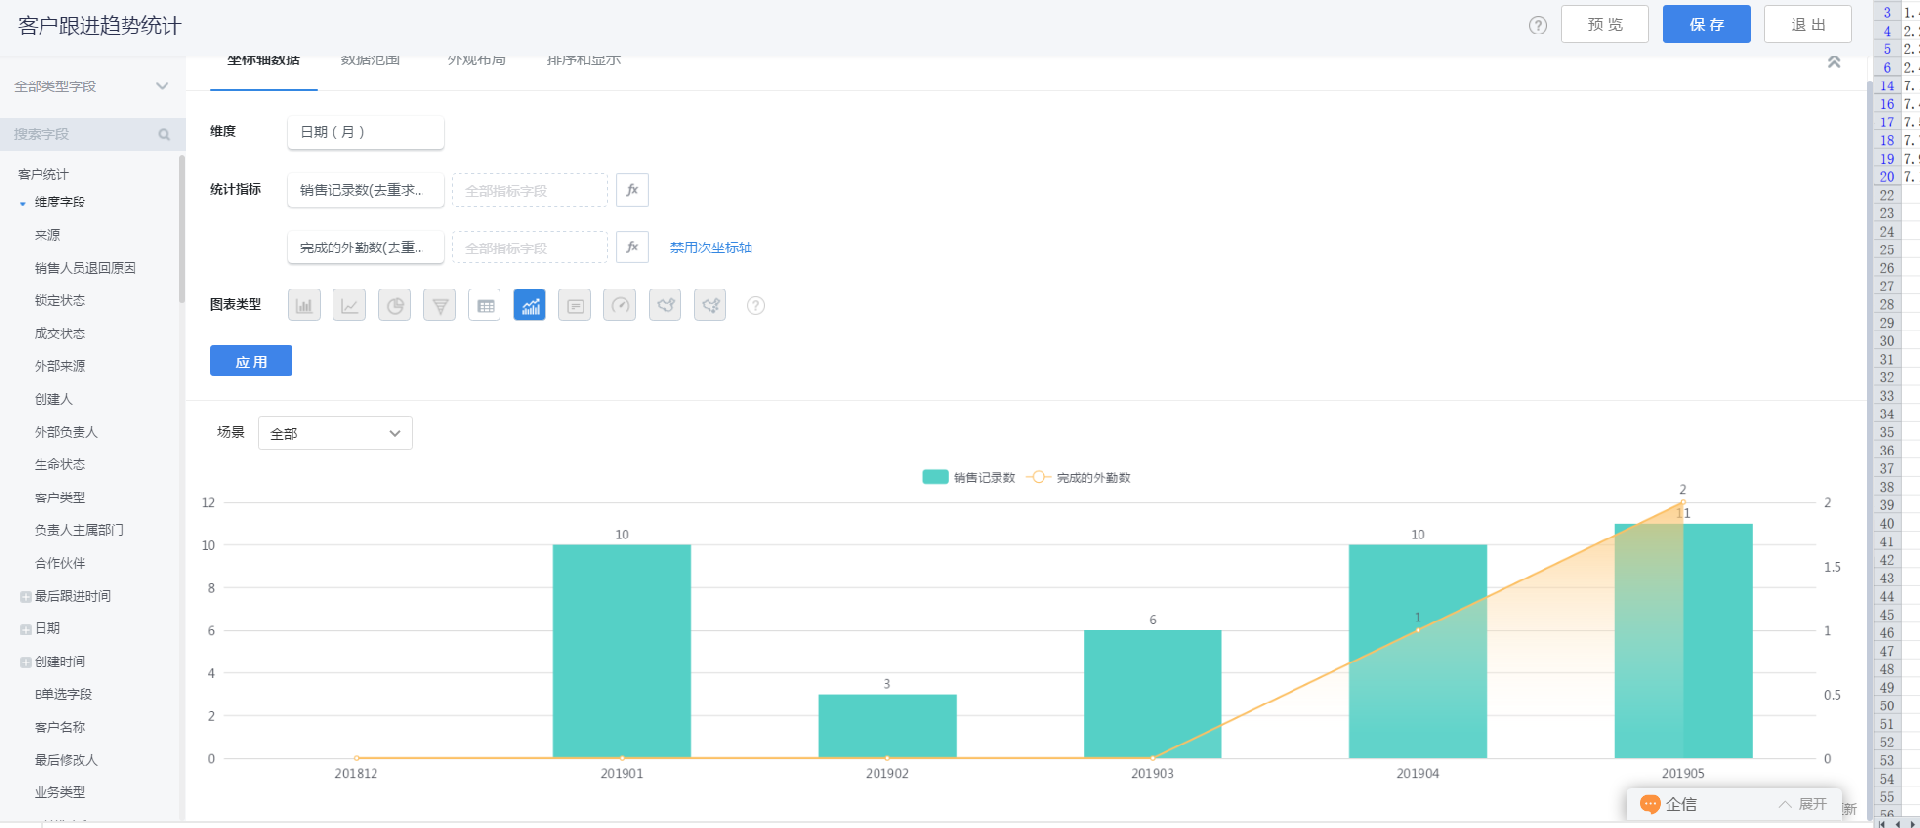Click the 201904 bar in chart

click(1418, 651)
